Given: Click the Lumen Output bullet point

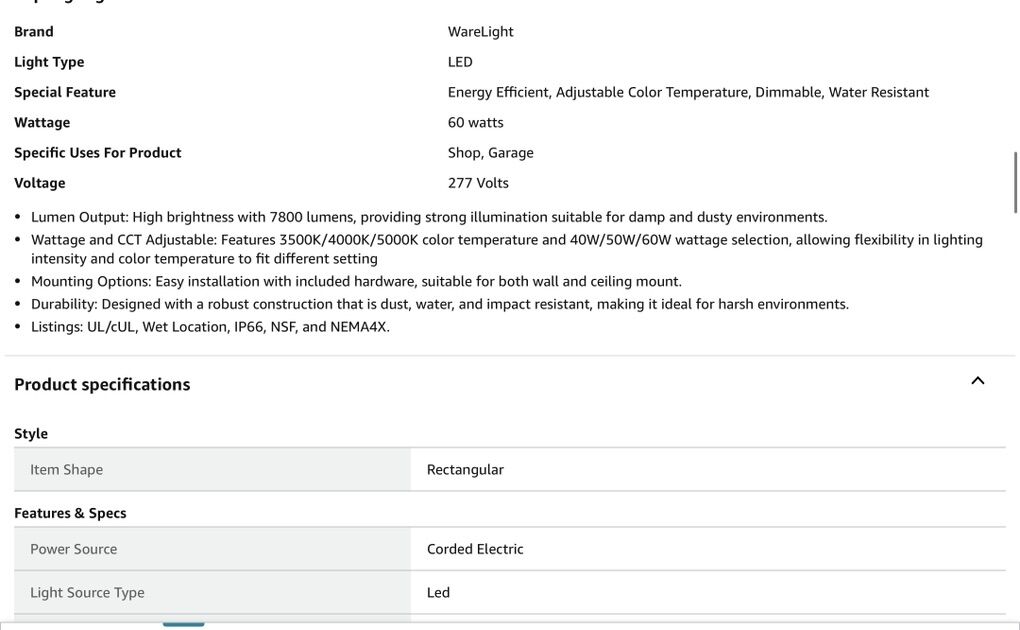Looking at the screenshot, I should pos(429,217).
